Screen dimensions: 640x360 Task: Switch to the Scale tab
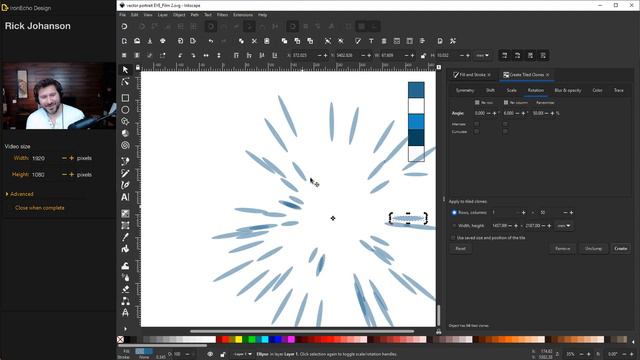click(x=511, y=90)
